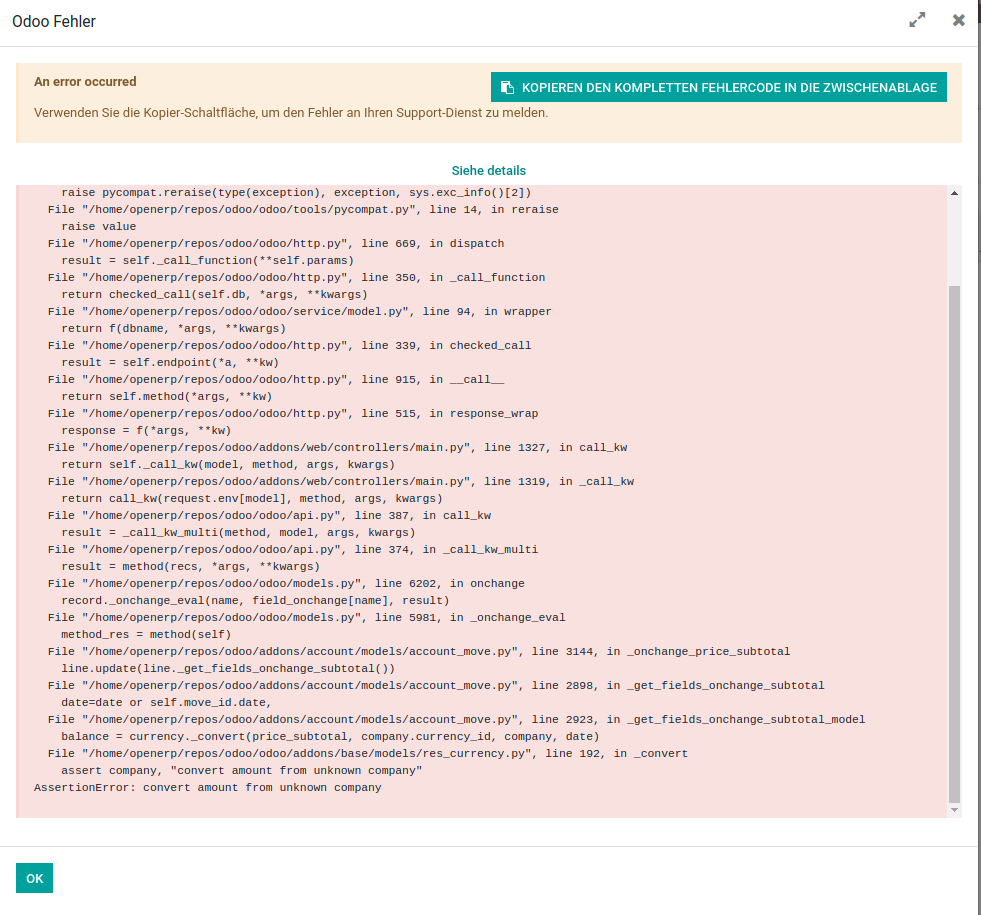The height and width of the screenshot is (915, 981).
Task: Click the raise value line
Action: (x=98, y=226)
